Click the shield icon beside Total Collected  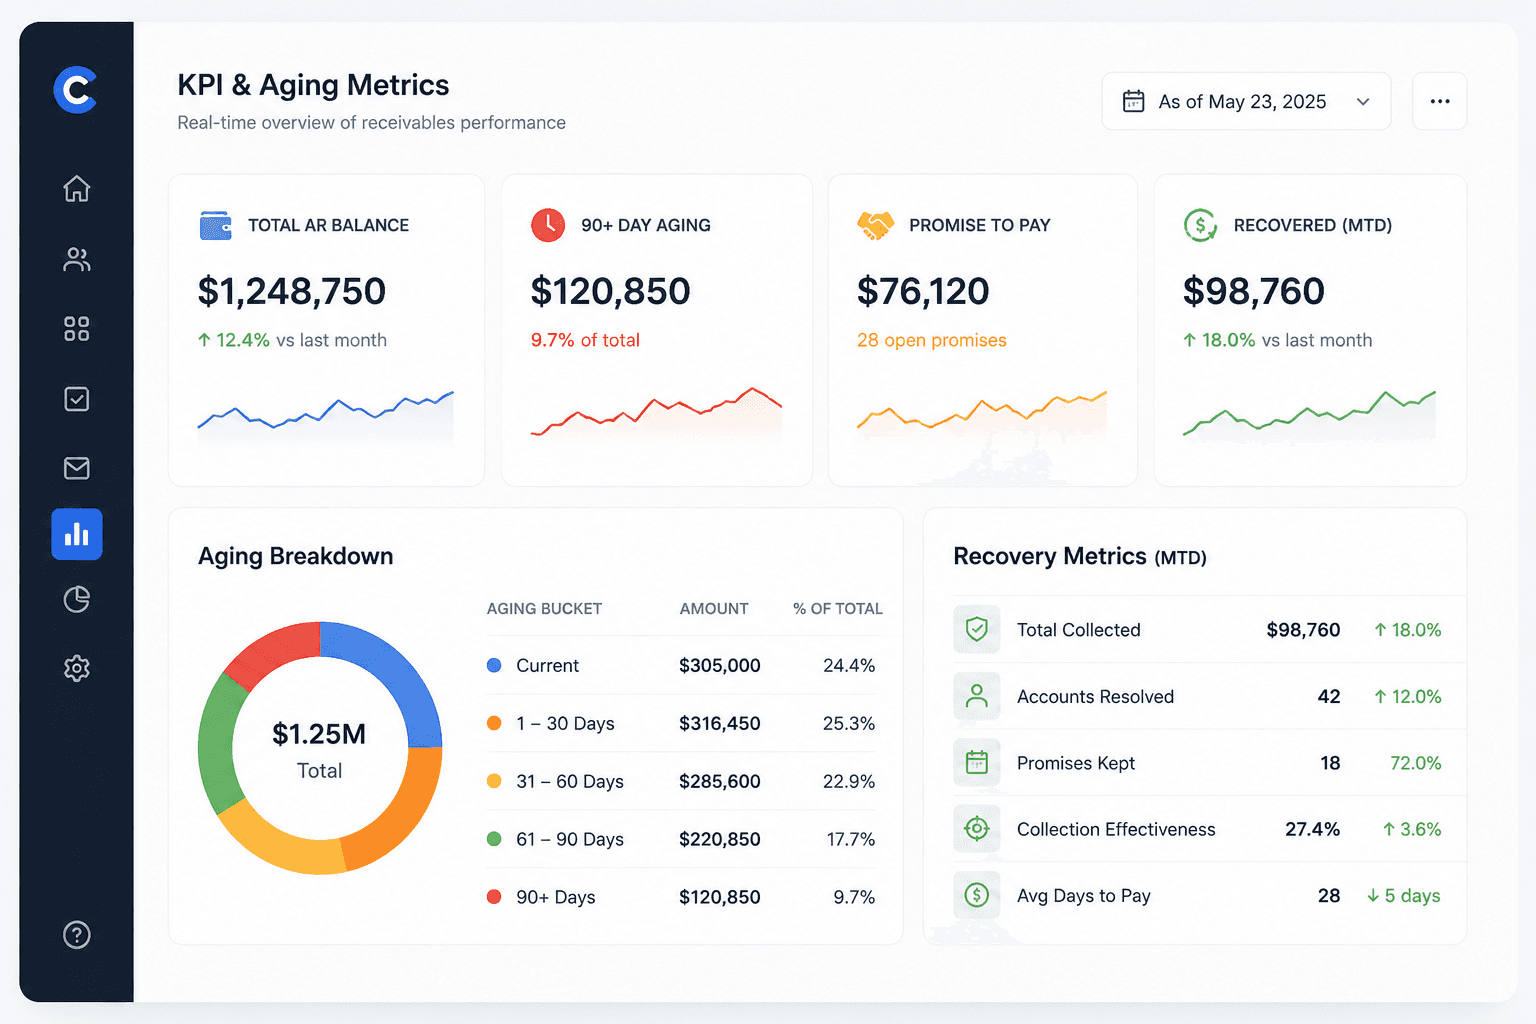(977, 629)
